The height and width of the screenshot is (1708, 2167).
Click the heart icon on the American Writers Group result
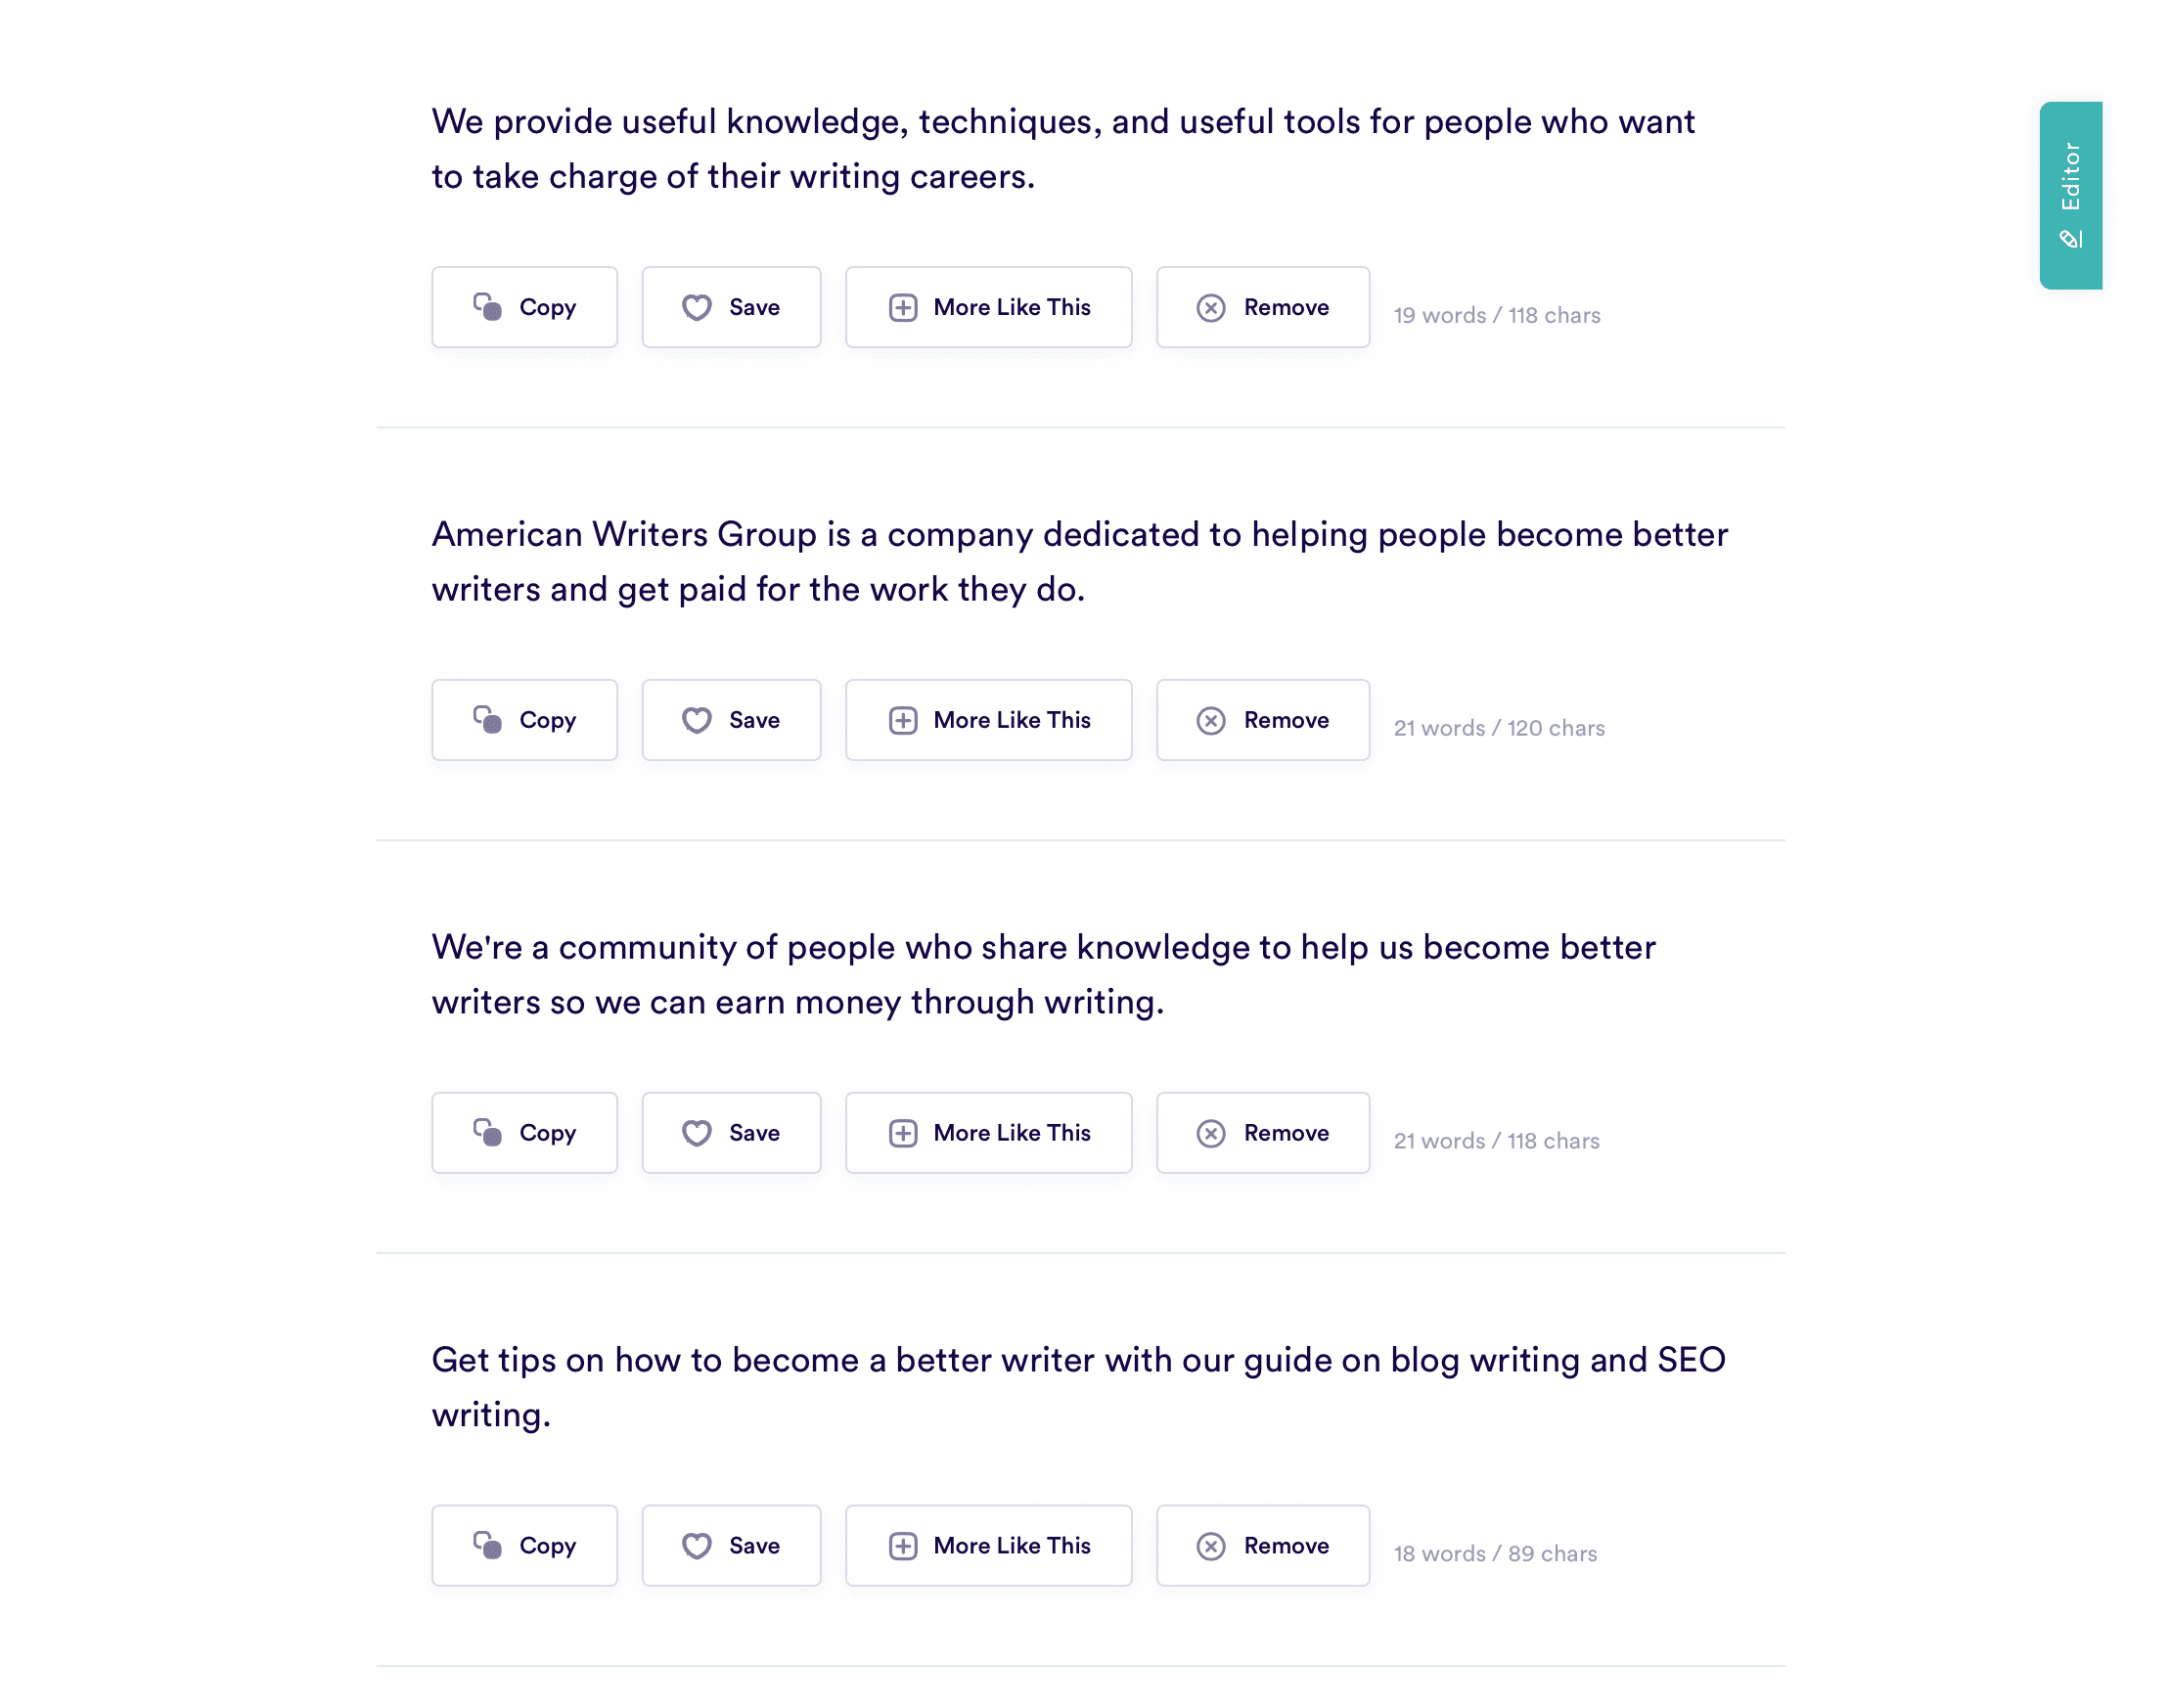pos(697,721)
